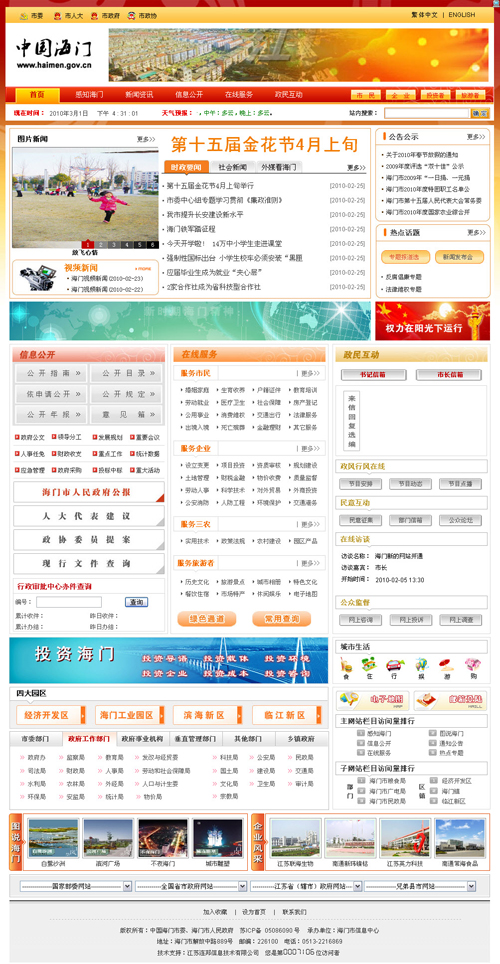Click the 书记信箱 button

[373, 374]
